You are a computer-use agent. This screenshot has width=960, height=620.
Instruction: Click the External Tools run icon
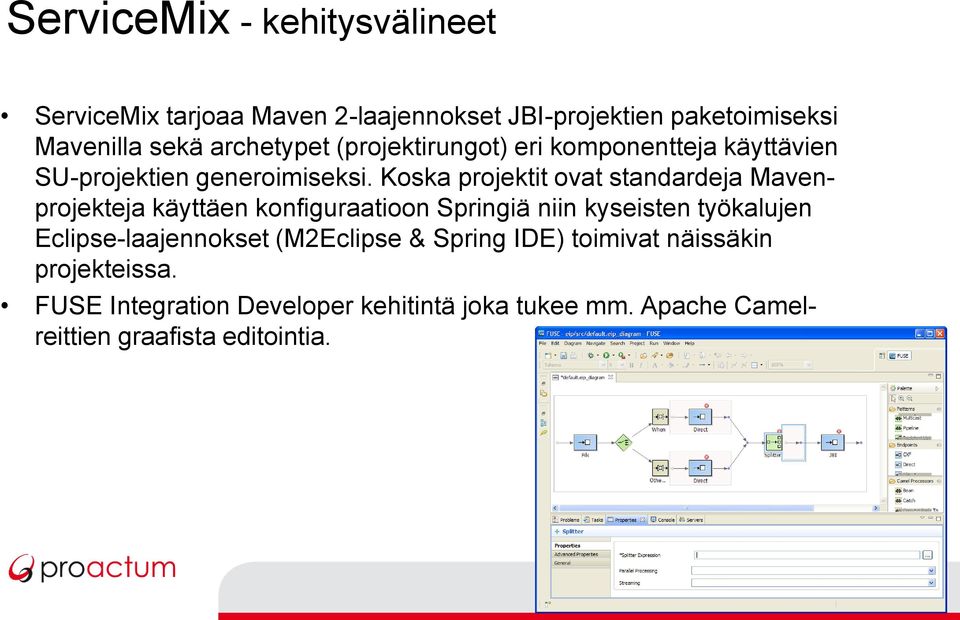pyautogui.click(x=621, y=355)
